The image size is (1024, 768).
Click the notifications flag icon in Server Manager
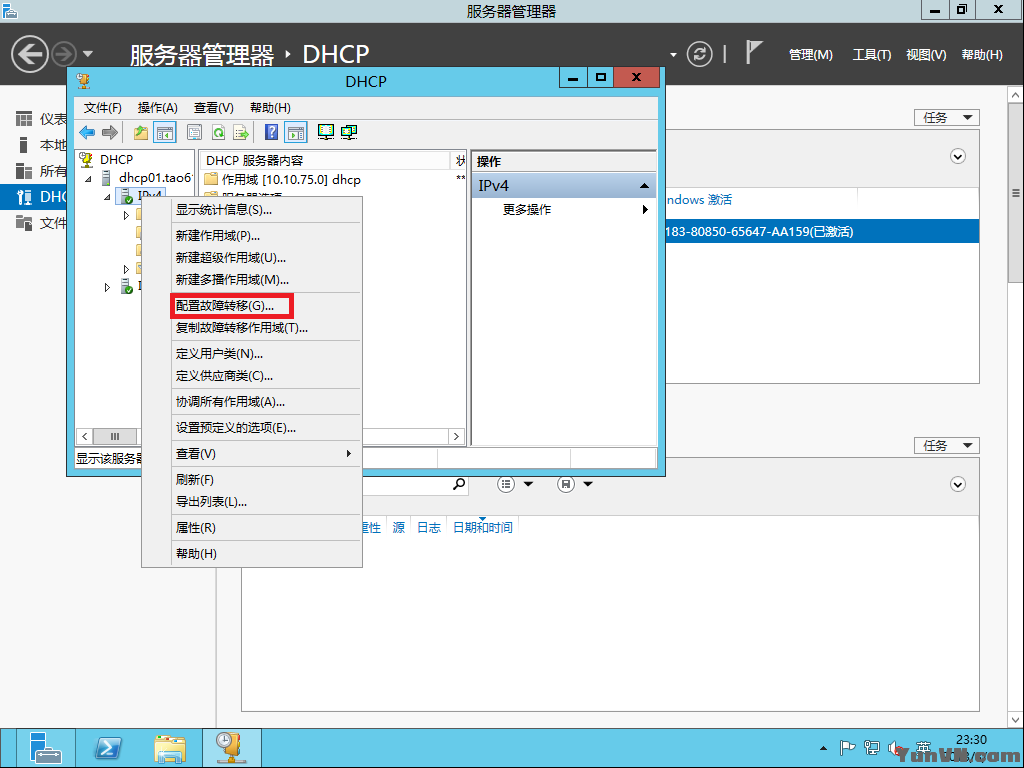click(x=754, y=52)
